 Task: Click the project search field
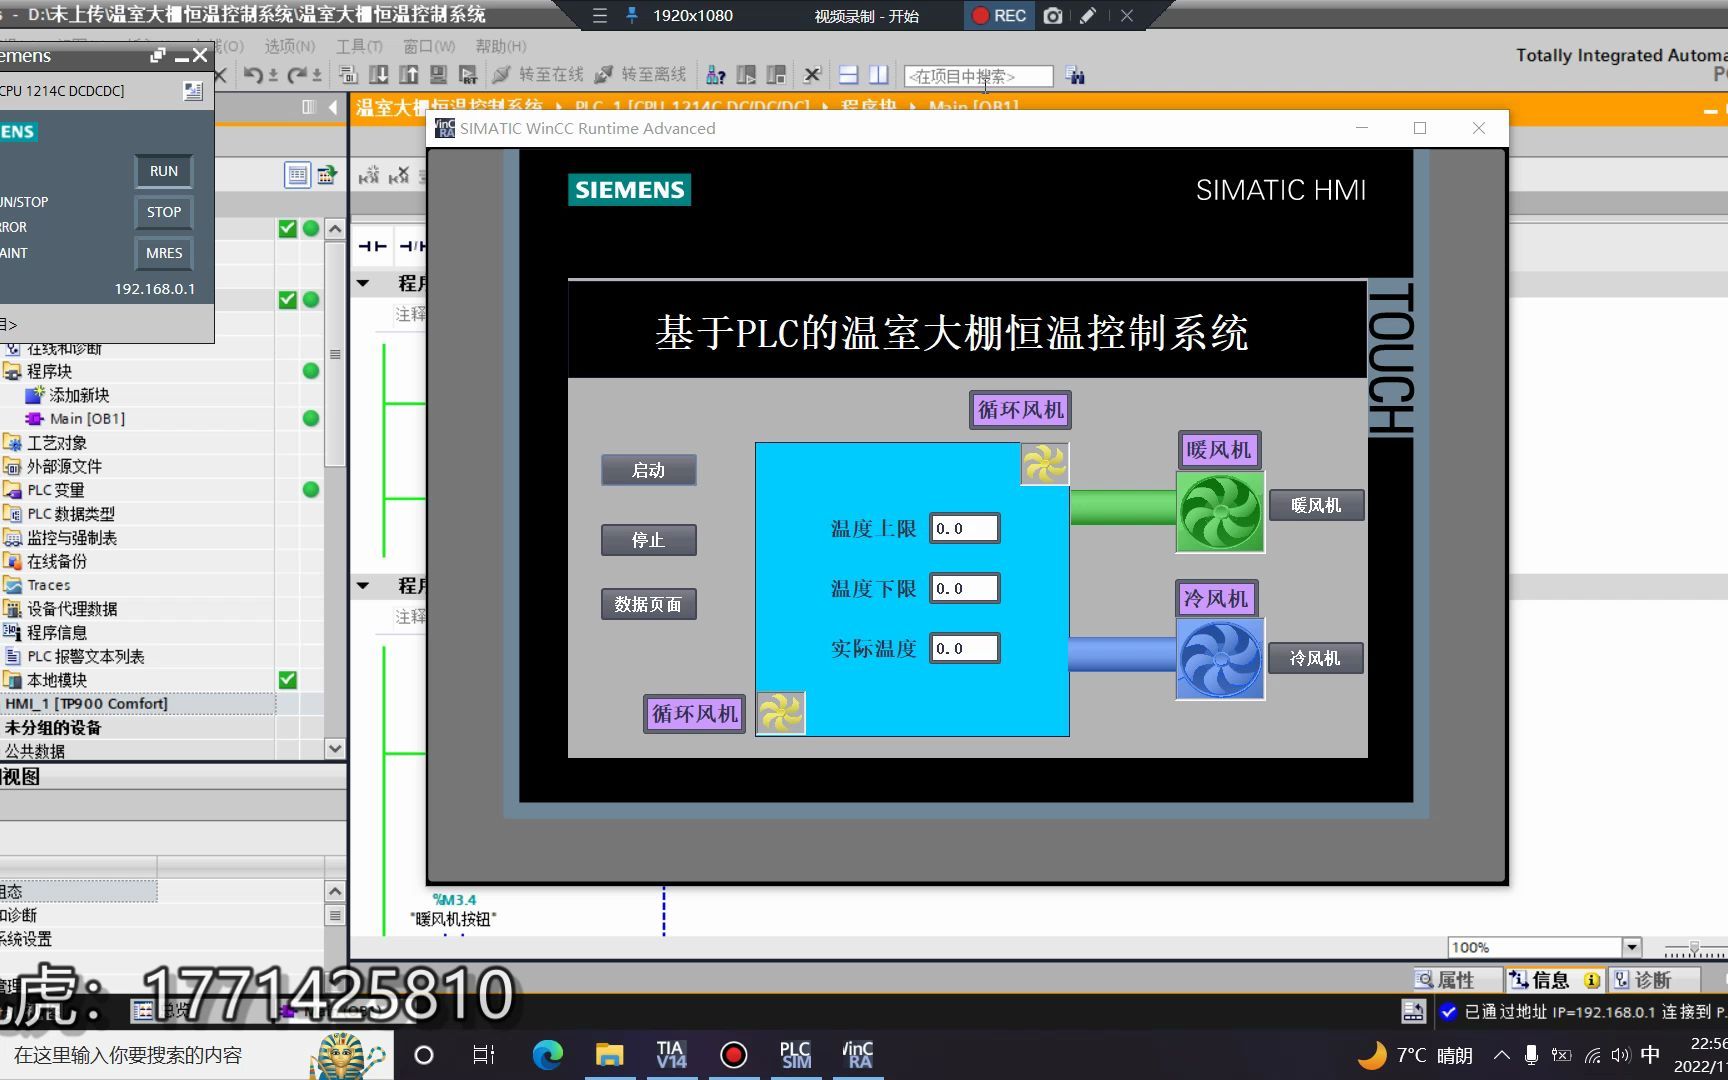tap(978, 76)
